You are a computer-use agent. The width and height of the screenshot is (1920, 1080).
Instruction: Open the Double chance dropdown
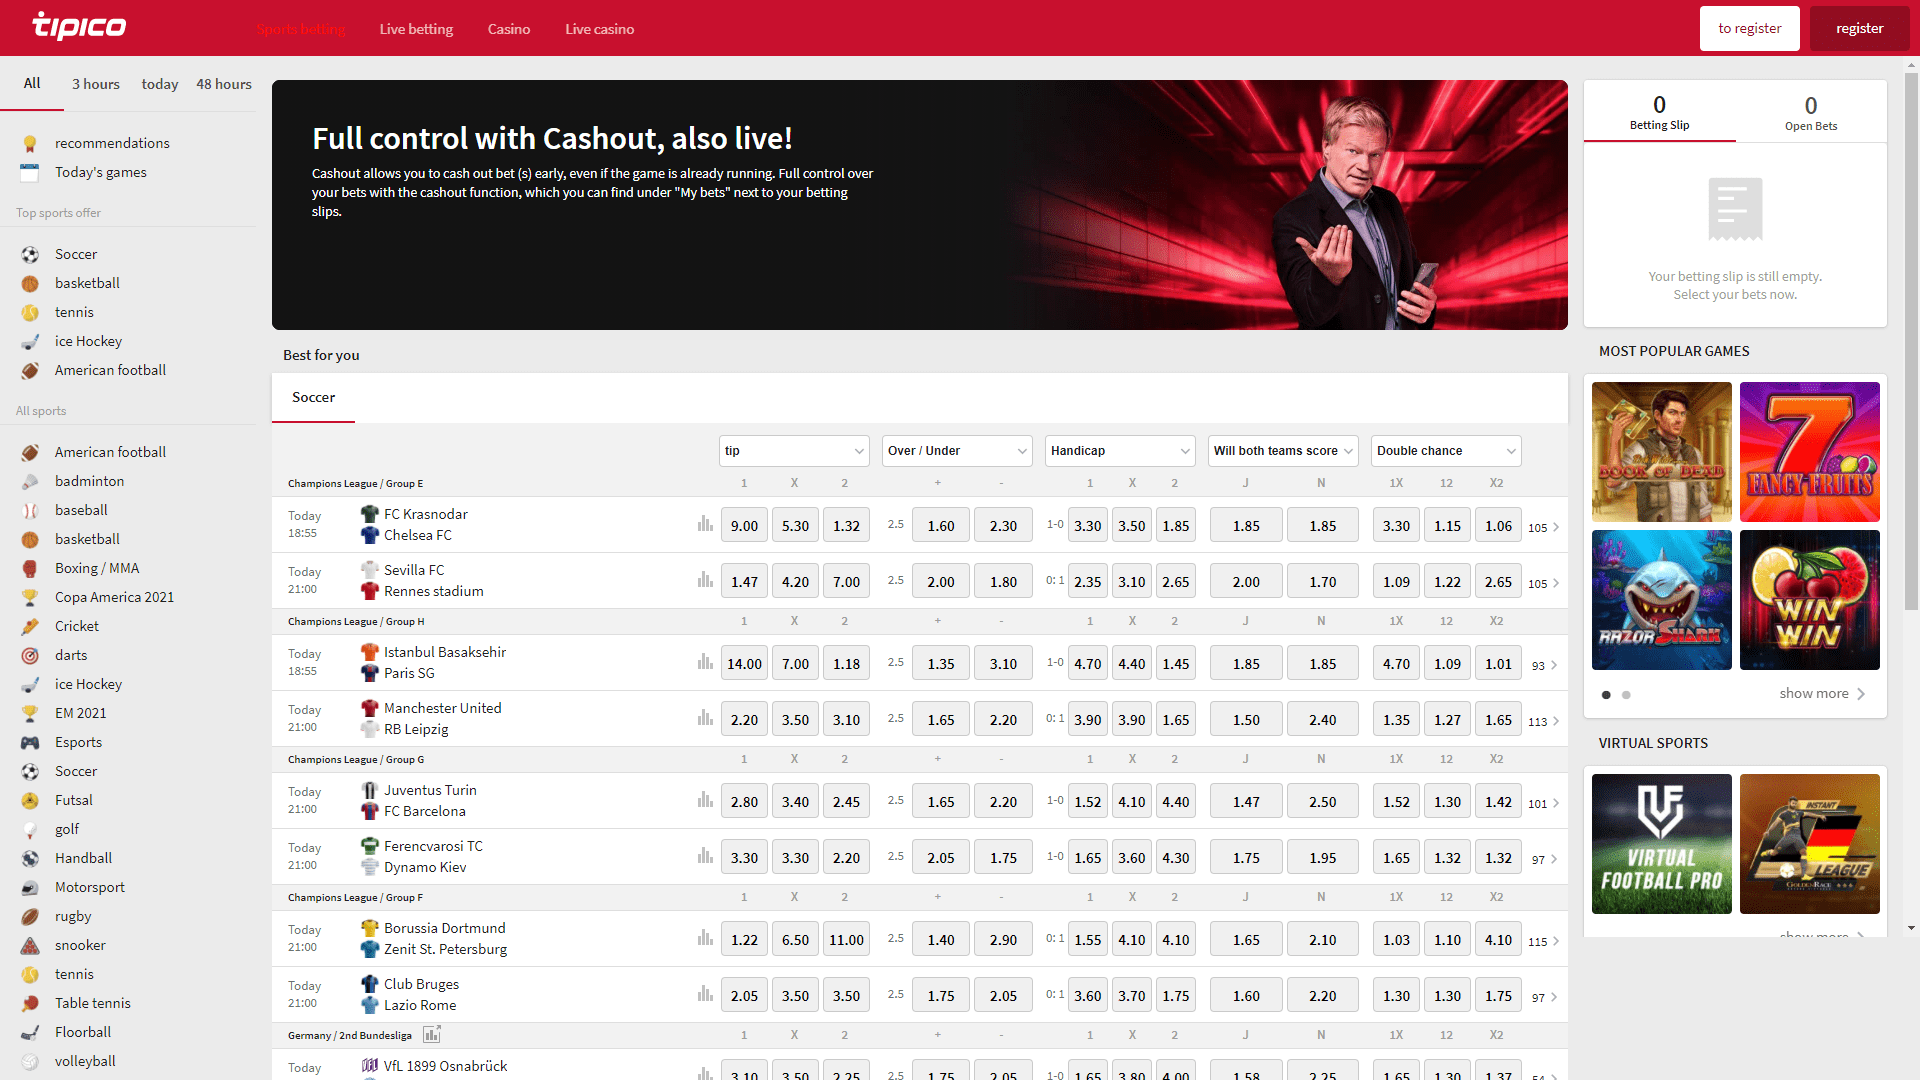click(1446, 451)
